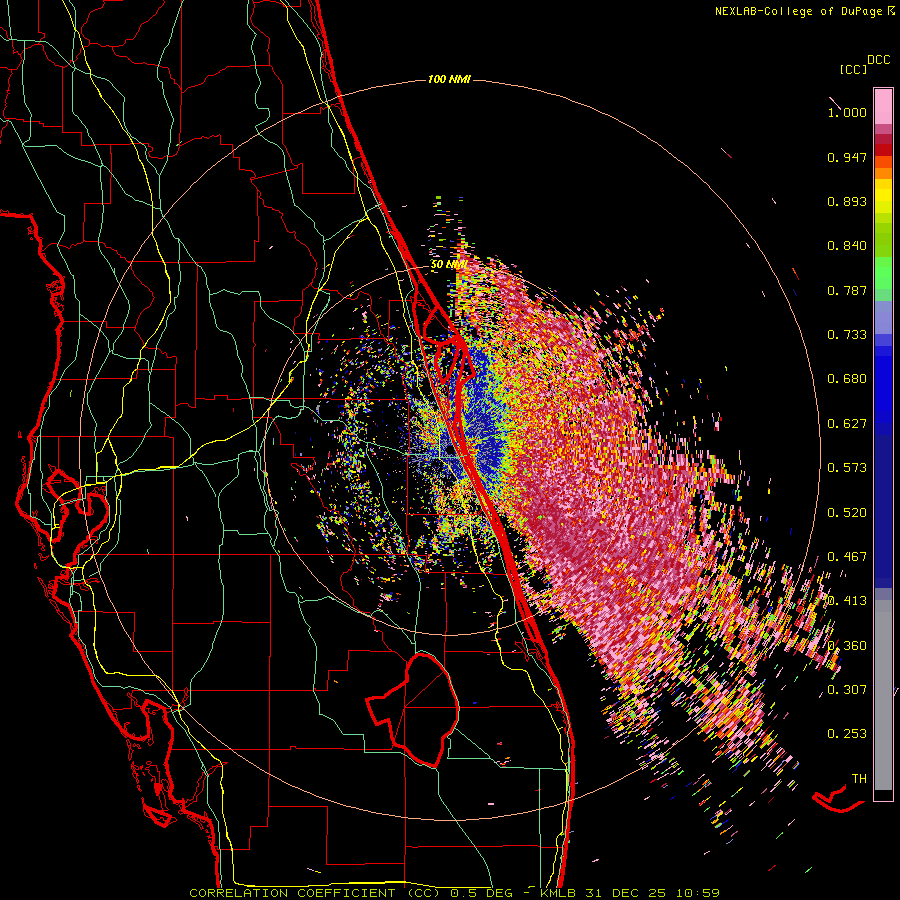Image resolution: width=900 pixels, height=900 pixels.
Task: Click the 0.520 scale value
Action: [x=847, y=512]
